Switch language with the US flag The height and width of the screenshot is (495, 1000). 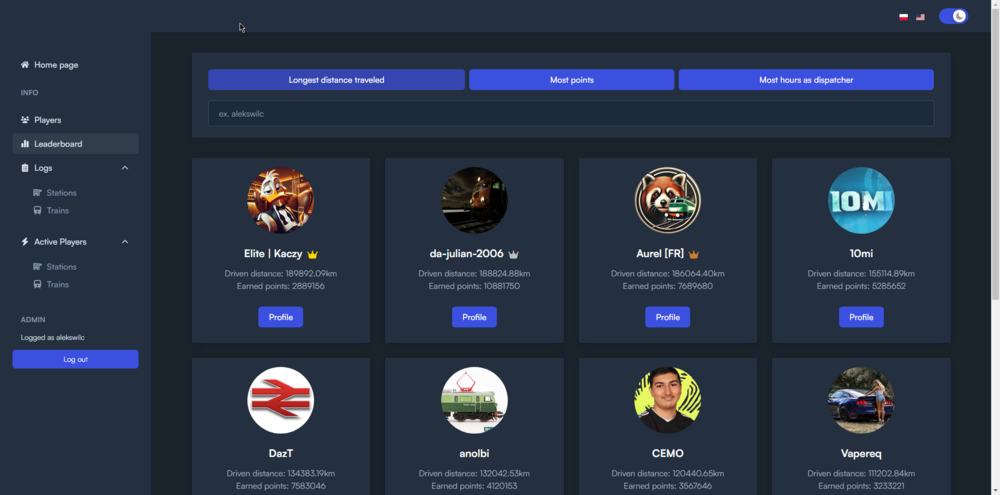pos(920,17)
